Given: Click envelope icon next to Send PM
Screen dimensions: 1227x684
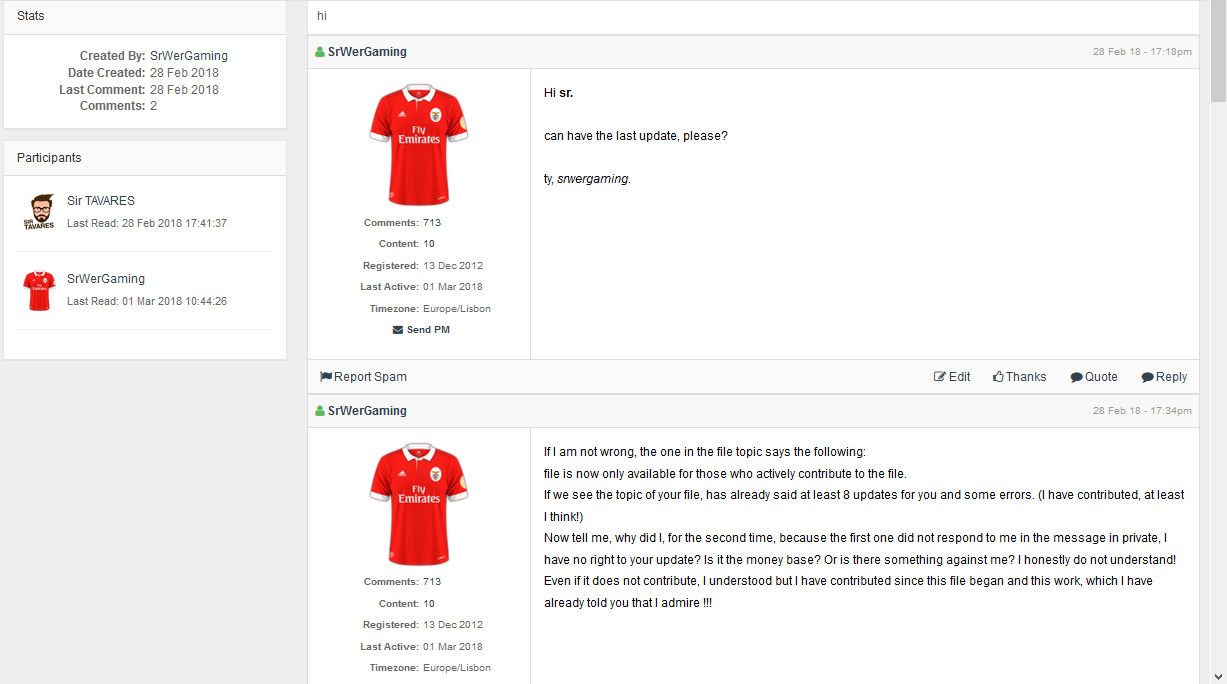Looking at the screenshot, I should coord(398,330).
